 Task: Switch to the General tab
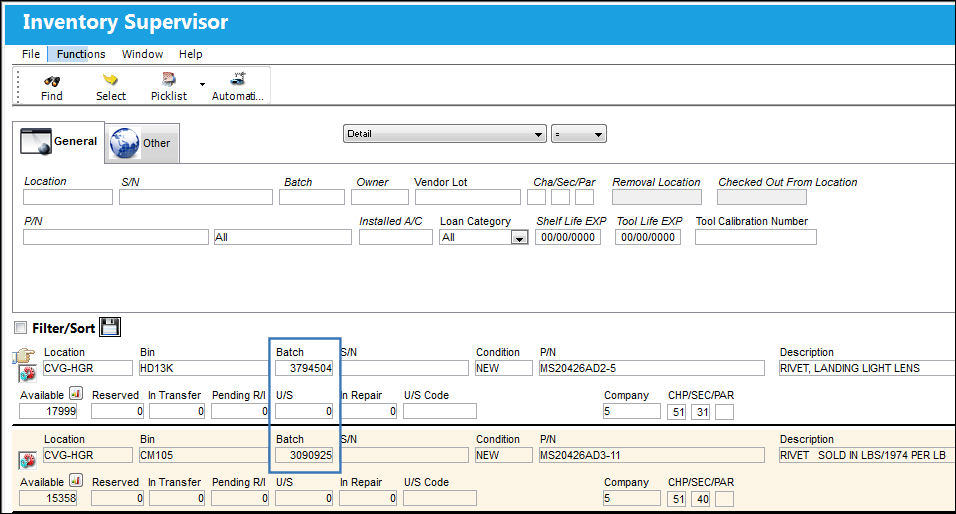(x=59, y=141)
